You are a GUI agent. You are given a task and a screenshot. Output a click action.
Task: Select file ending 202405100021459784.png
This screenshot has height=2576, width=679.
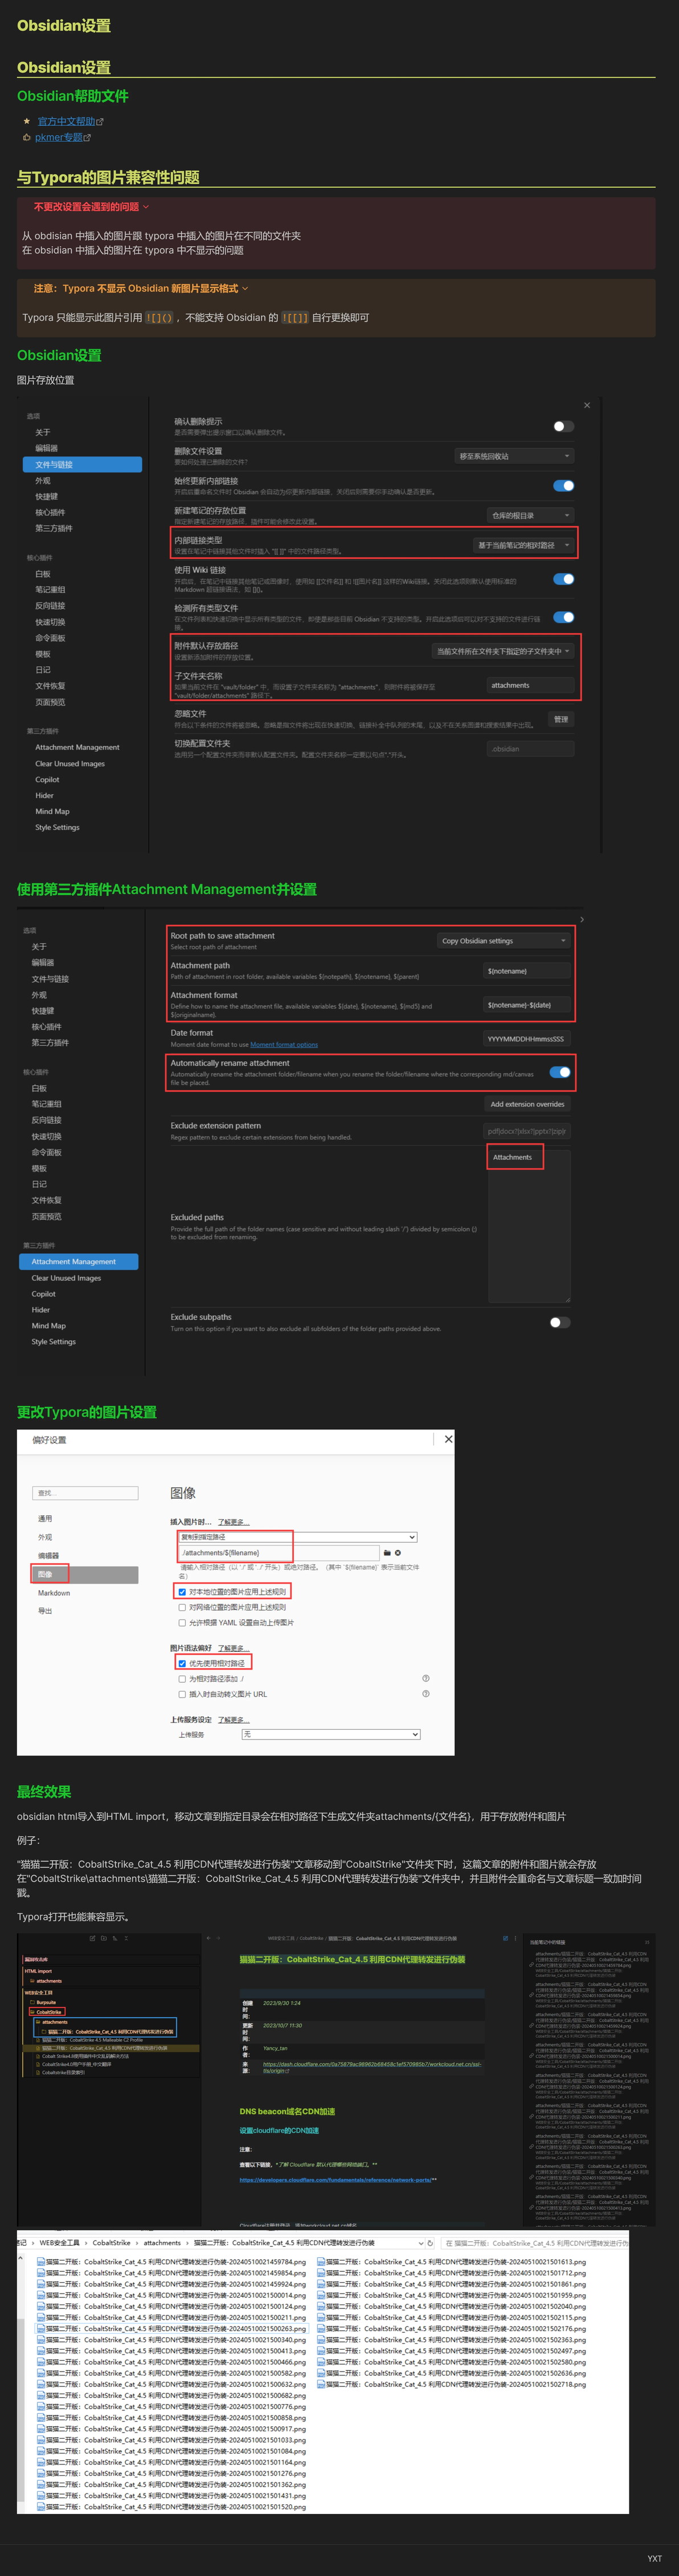point(171,2262)
